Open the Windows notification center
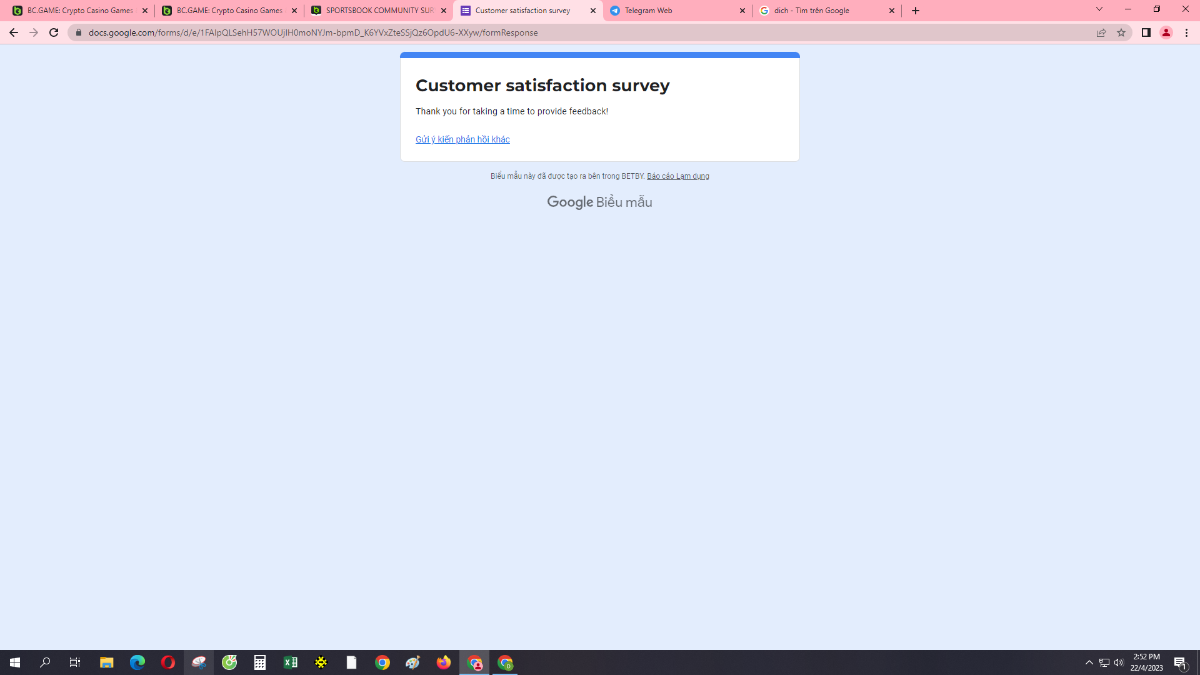The height and width of the screenshot is (675, 1200). click(1180, 662)
